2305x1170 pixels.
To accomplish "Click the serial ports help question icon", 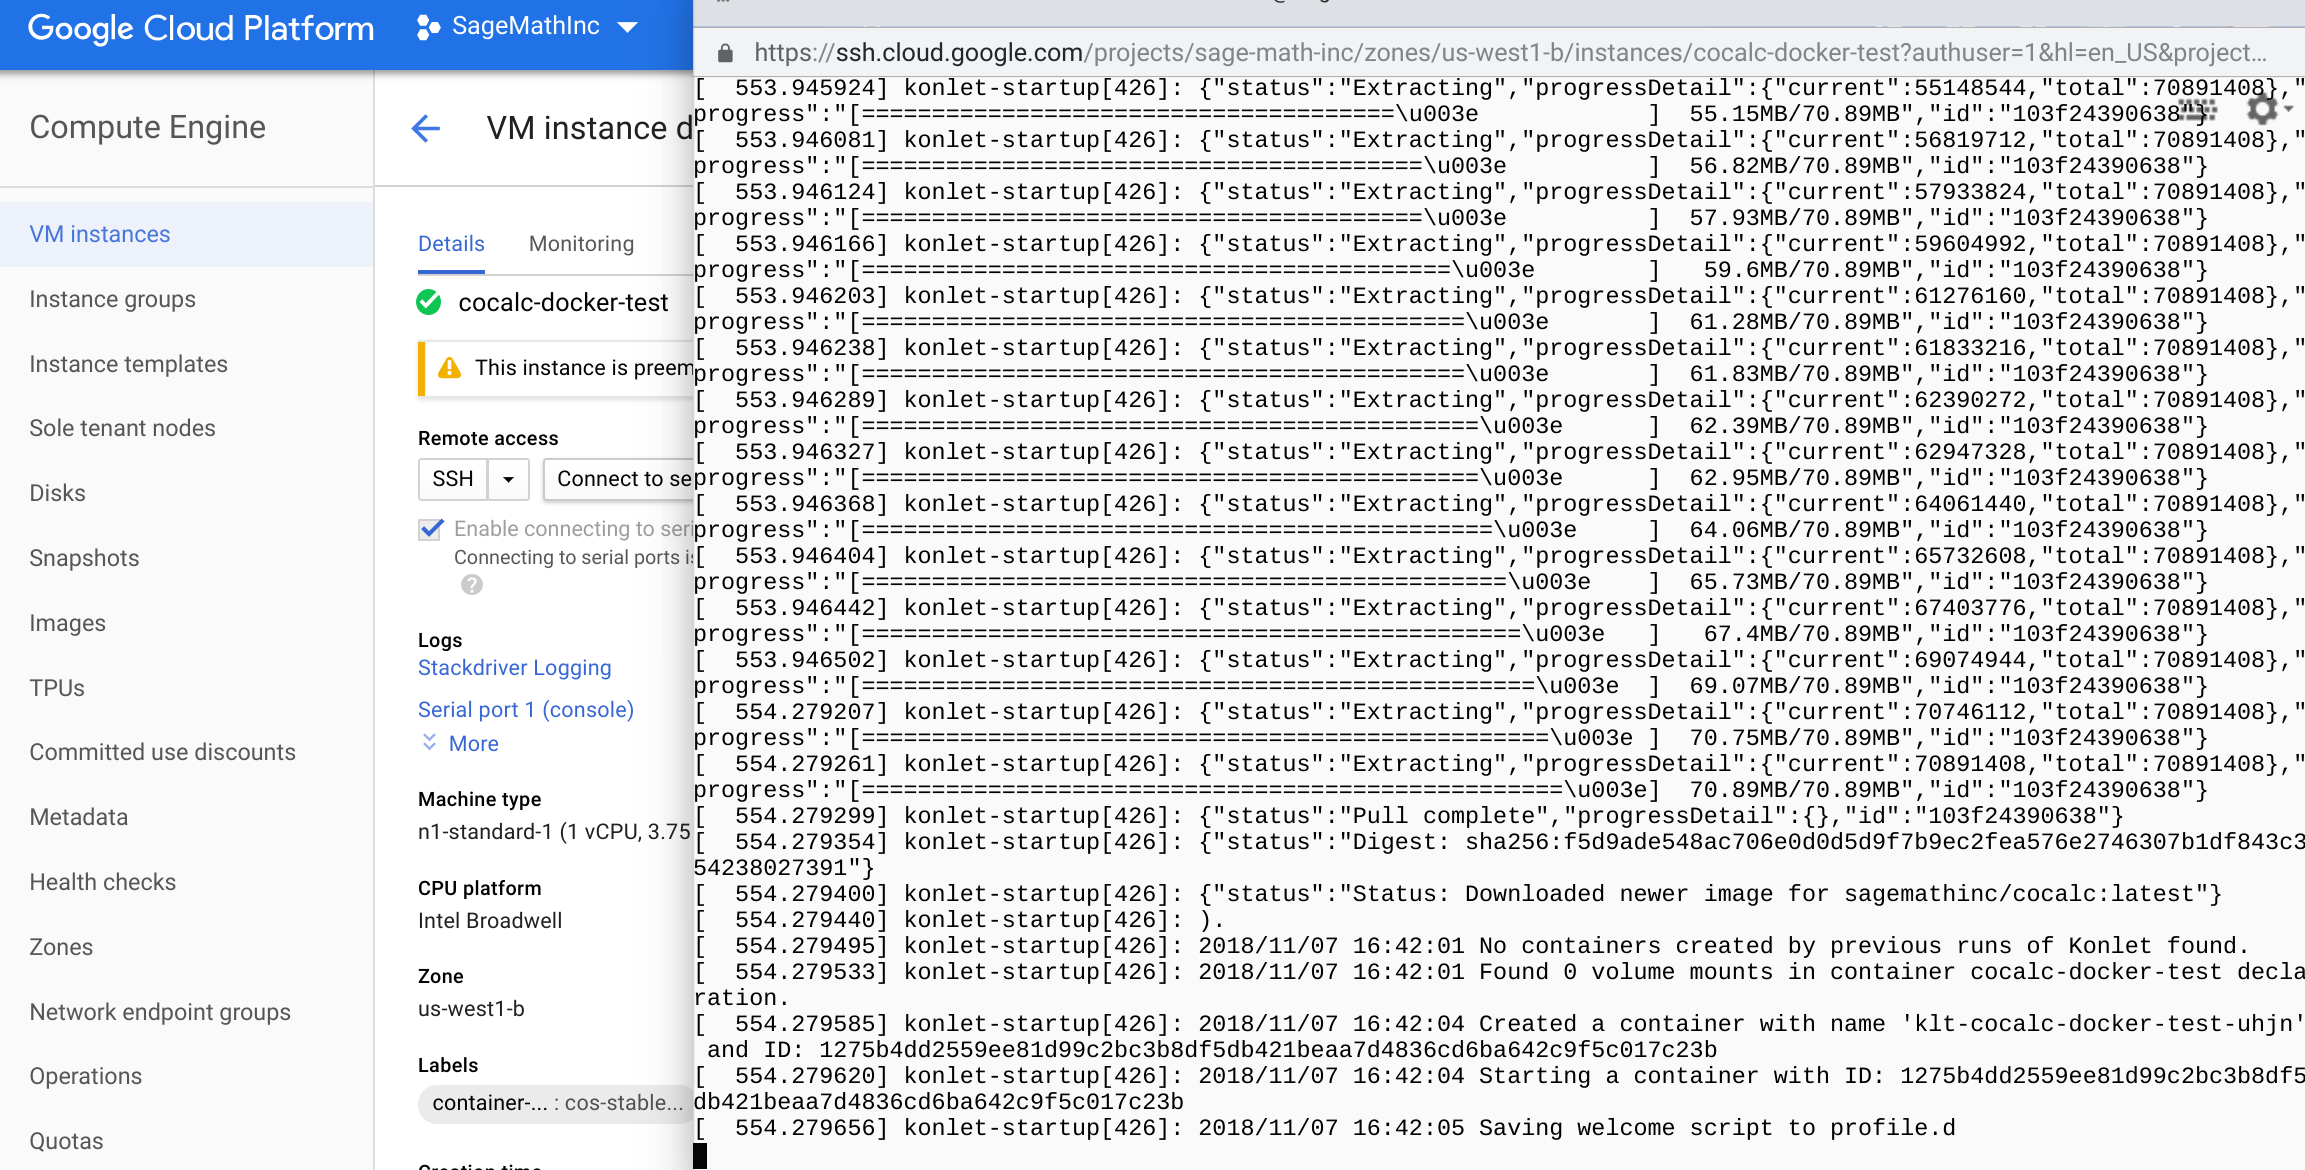I will (x=472, y=585).
